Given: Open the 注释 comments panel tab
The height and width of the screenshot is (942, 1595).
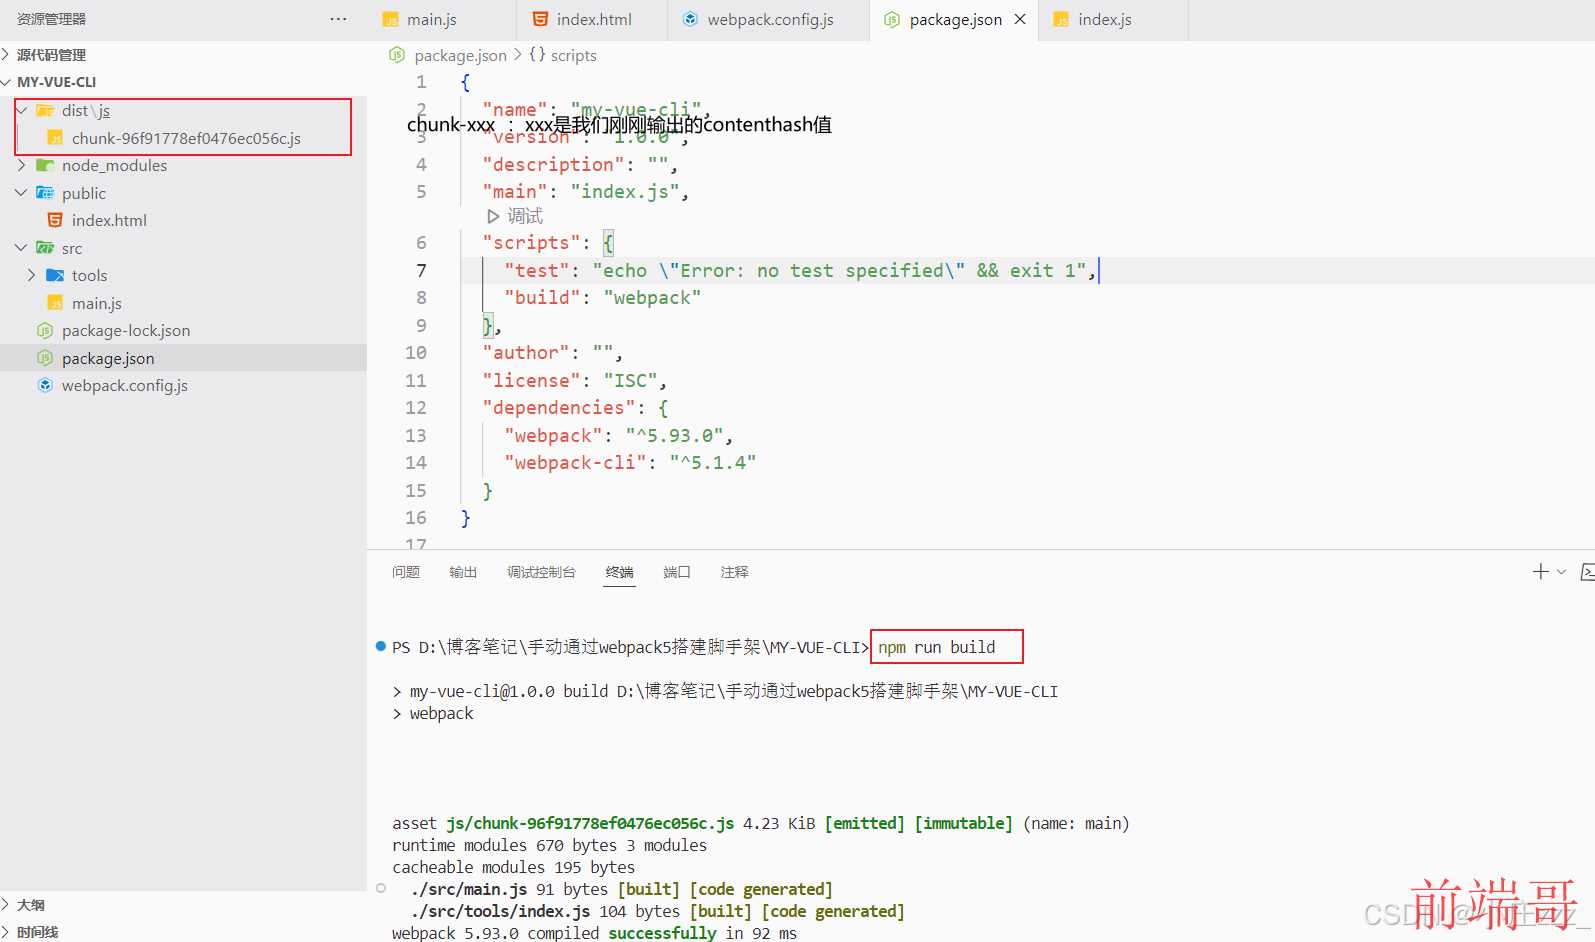Looking at the screenshot, I should [x=734, y=572].
